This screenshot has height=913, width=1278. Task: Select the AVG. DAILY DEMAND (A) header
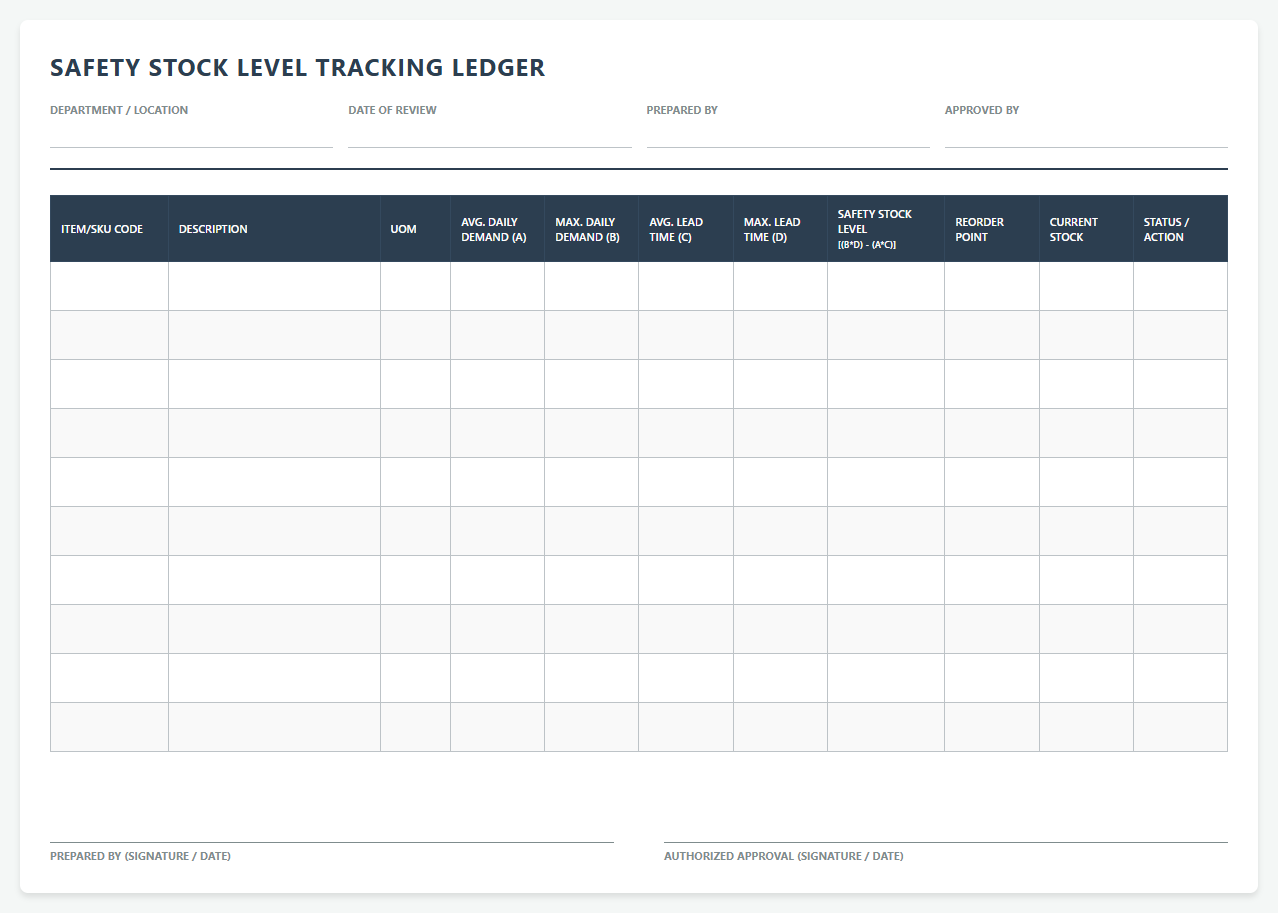[x=497, y=229]
